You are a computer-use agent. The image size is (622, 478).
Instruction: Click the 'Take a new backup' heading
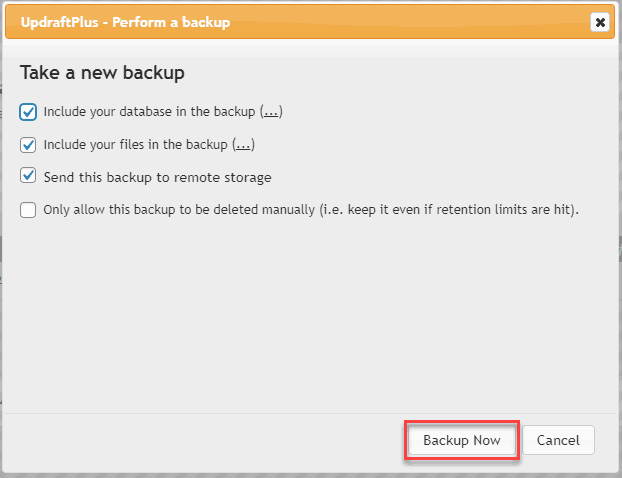102,73
